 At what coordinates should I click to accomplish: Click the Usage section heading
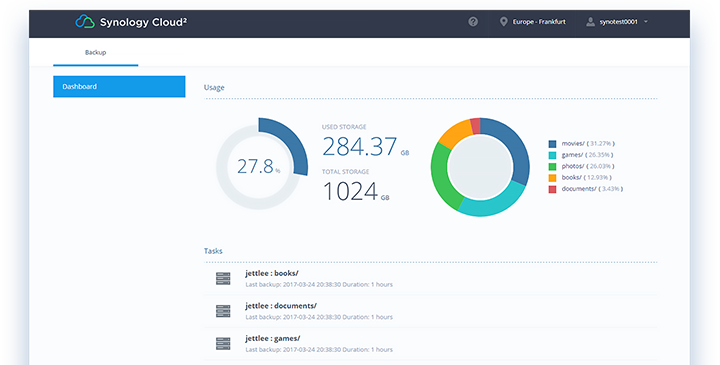214,87
